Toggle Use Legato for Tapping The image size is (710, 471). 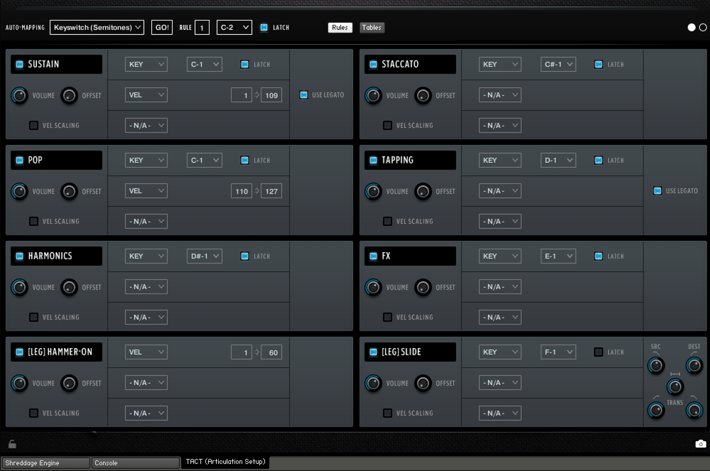coord(658,191)
